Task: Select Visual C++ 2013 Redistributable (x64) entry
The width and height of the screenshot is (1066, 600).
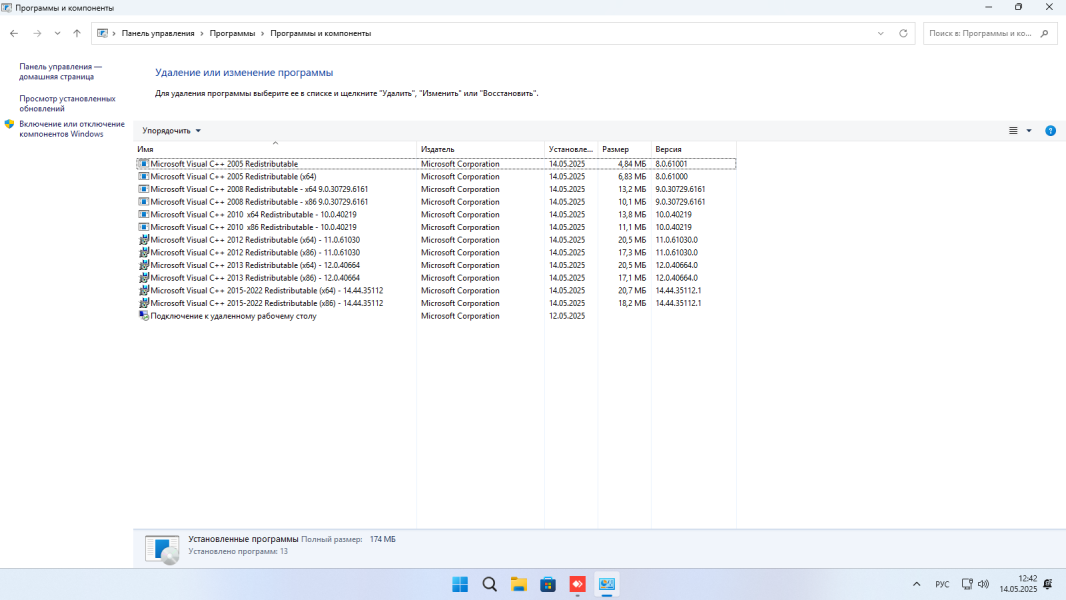Action: click(436, 265)
